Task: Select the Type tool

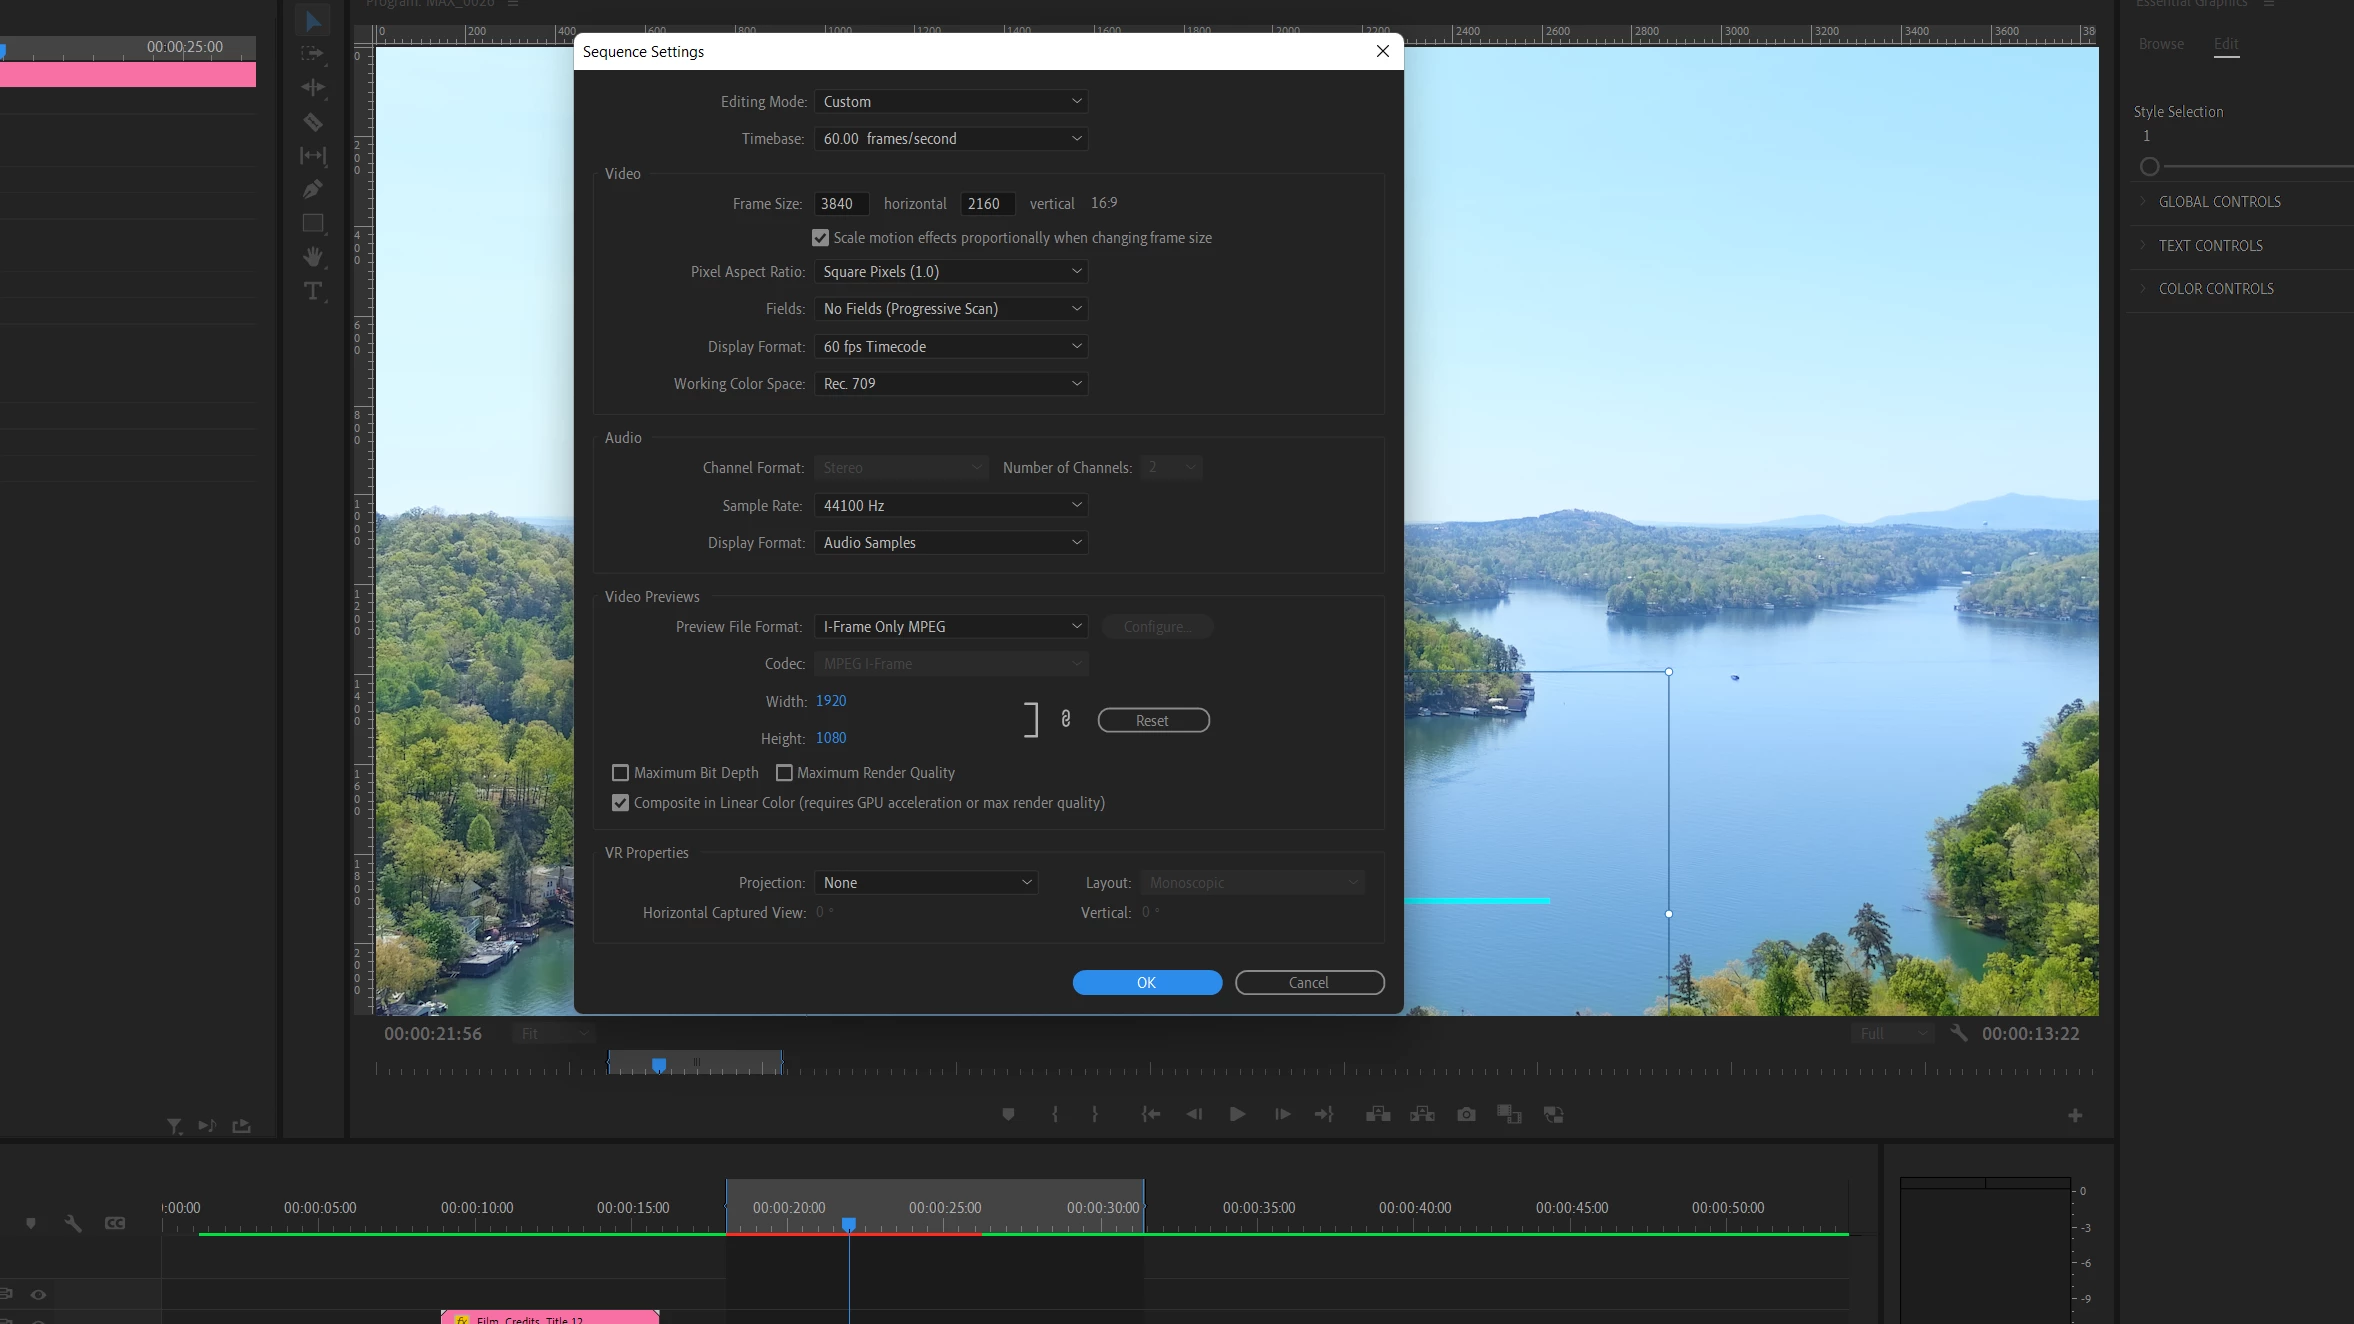Action: 313,291
